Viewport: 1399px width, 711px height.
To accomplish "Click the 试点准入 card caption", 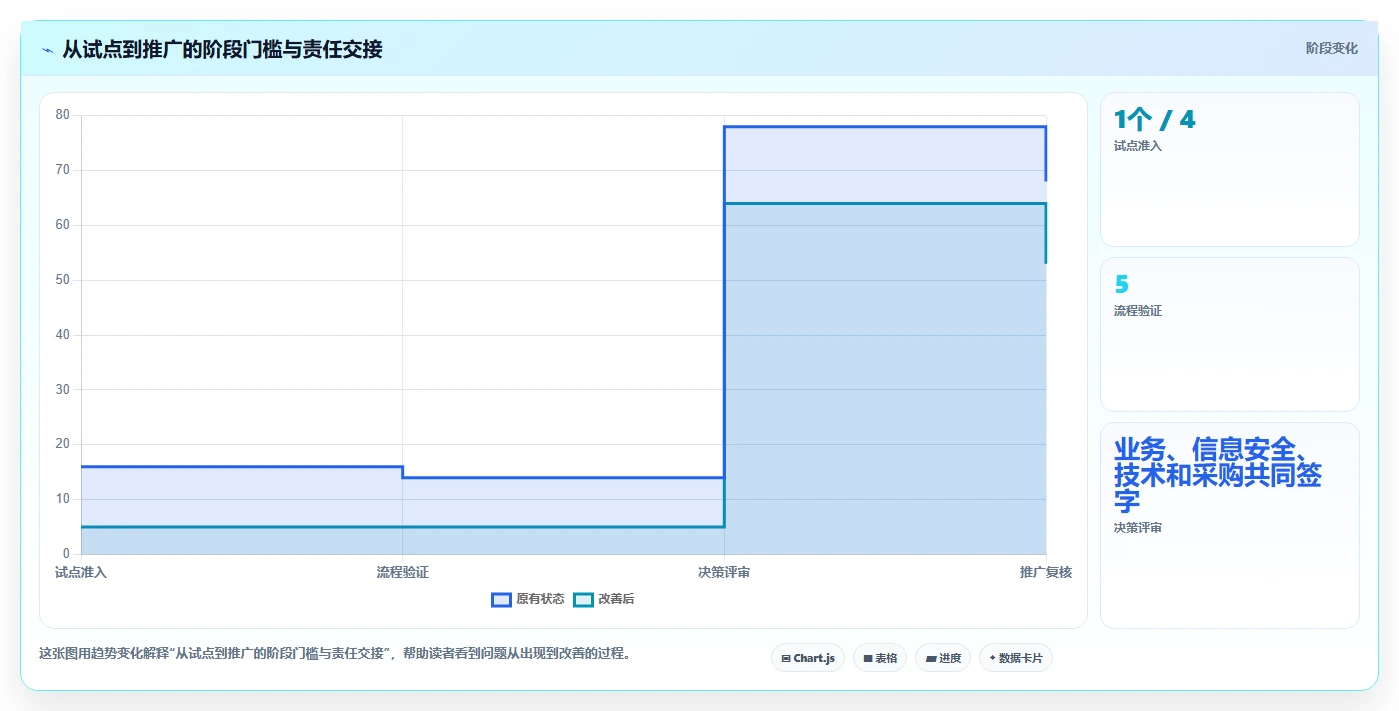I will (1138, 146).
